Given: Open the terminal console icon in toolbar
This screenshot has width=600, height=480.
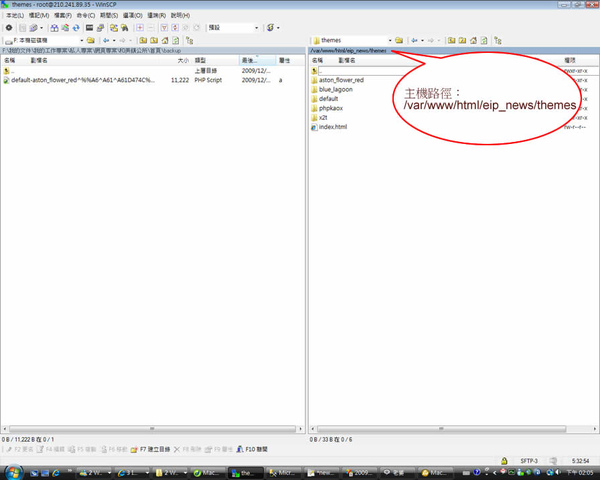Looking at the screenshot, I should point(89,28).
